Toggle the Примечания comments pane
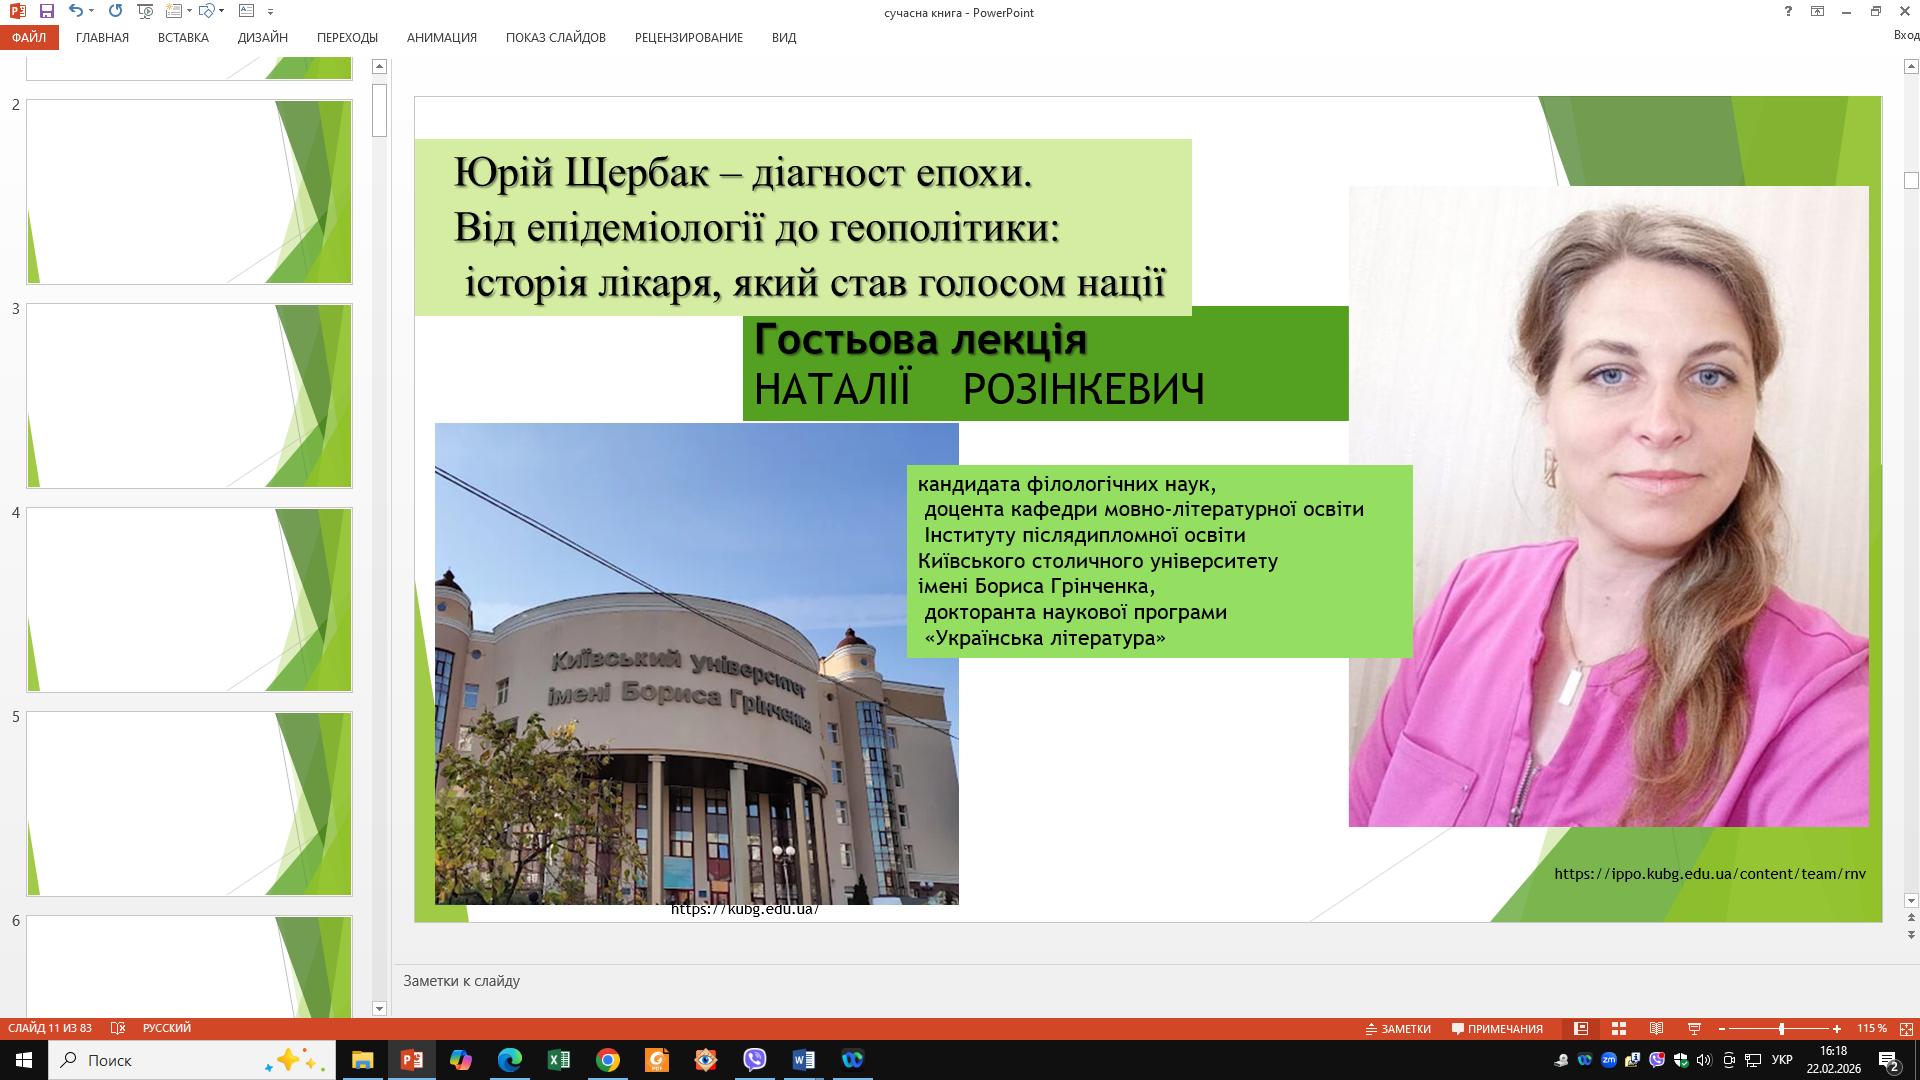Viewport: 1920px width, 1080px height. pos(1497,1028)
